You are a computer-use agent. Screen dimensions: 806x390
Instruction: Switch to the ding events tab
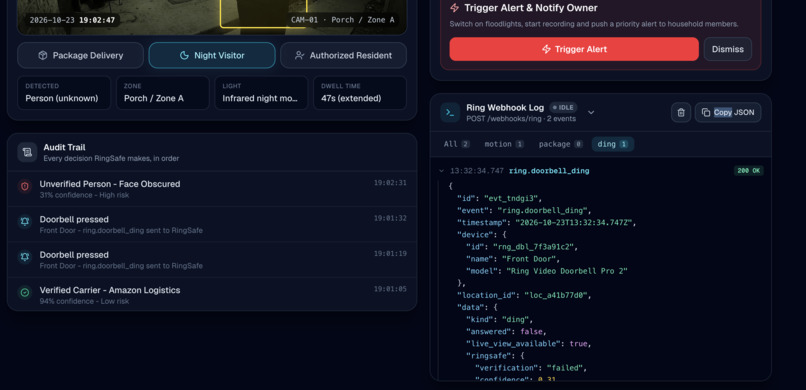tap(613, 144)
